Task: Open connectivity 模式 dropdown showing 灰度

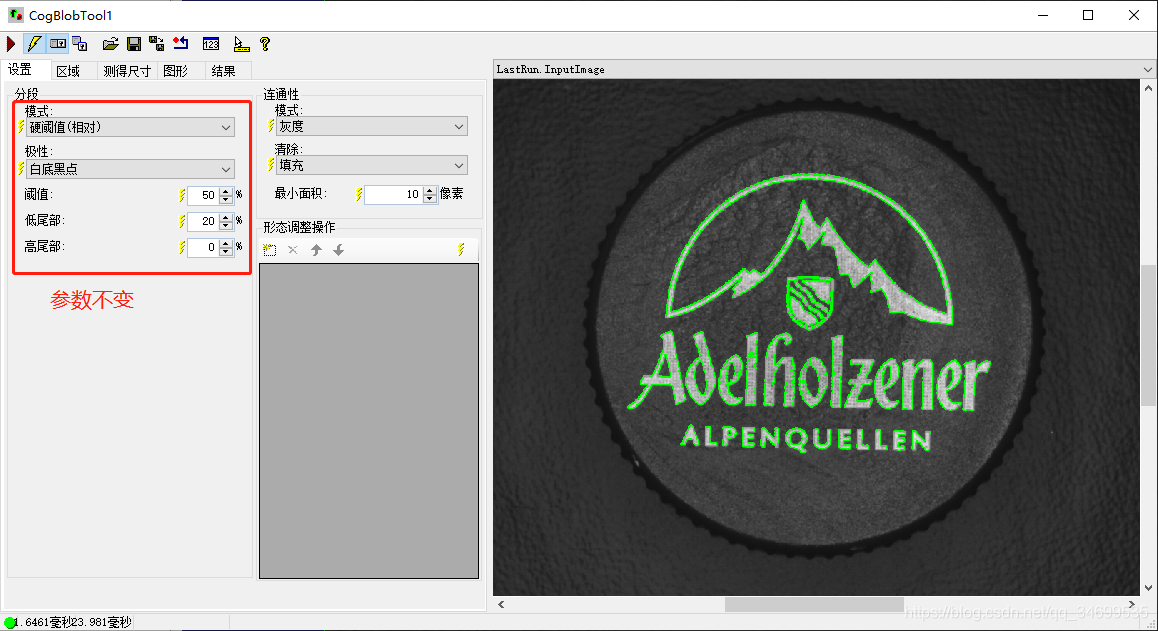Action: (x=371, y=126)
